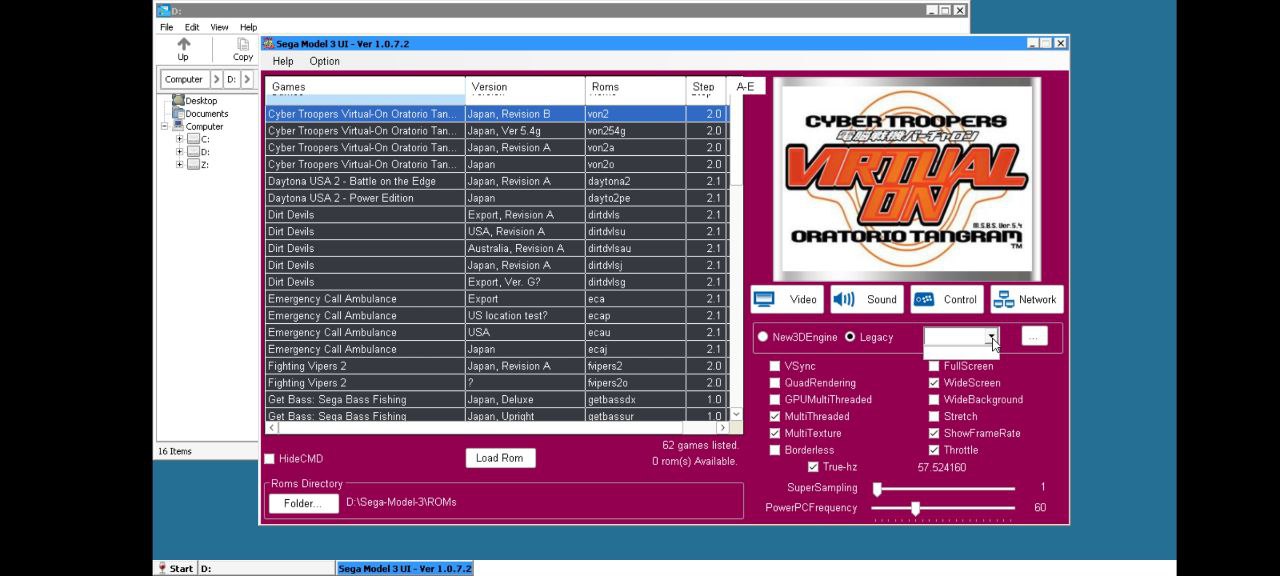Click the chevron after D: breadcrumb
Viewport: 1280px width, 576px height.
click(246, 79)
